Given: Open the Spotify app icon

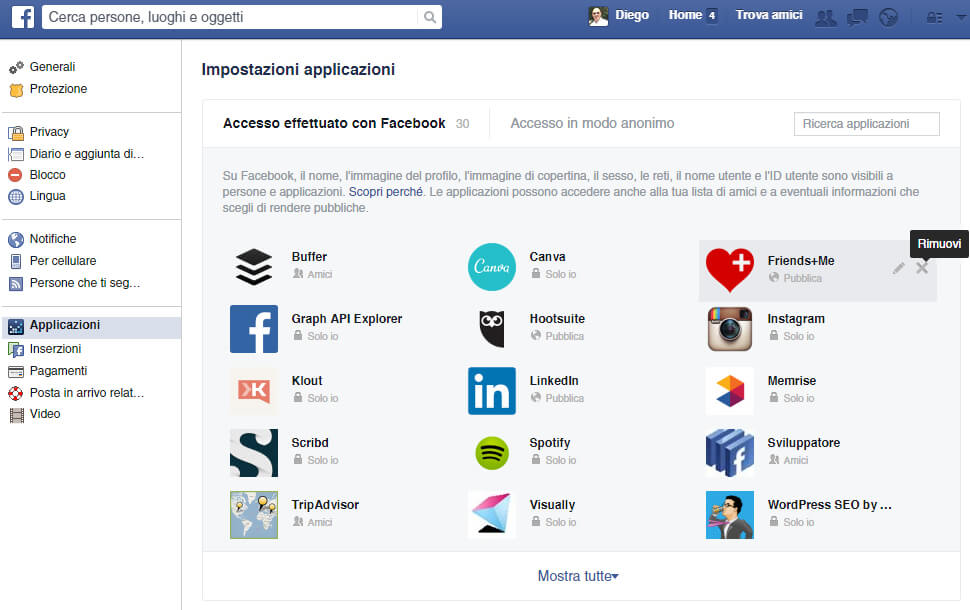Looking at the screenshot, I should click(x=491, y=453).
